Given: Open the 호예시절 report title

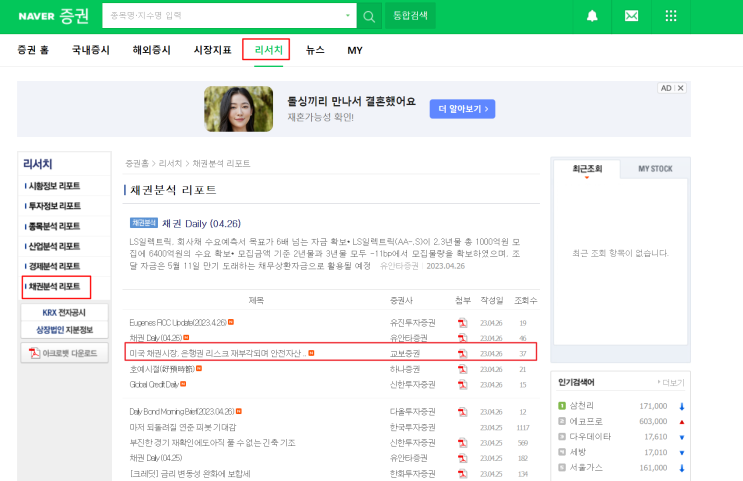Looking at the screenshot, I should pos(162,369).
